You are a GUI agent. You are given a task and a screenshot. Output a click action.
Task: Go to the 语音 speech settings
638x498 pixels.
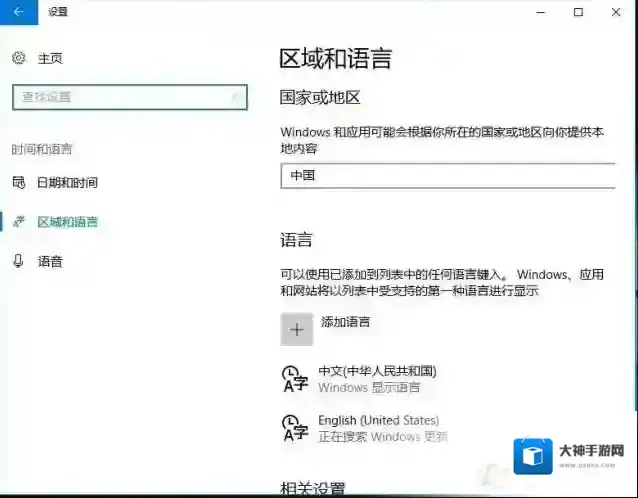point(50,262)
